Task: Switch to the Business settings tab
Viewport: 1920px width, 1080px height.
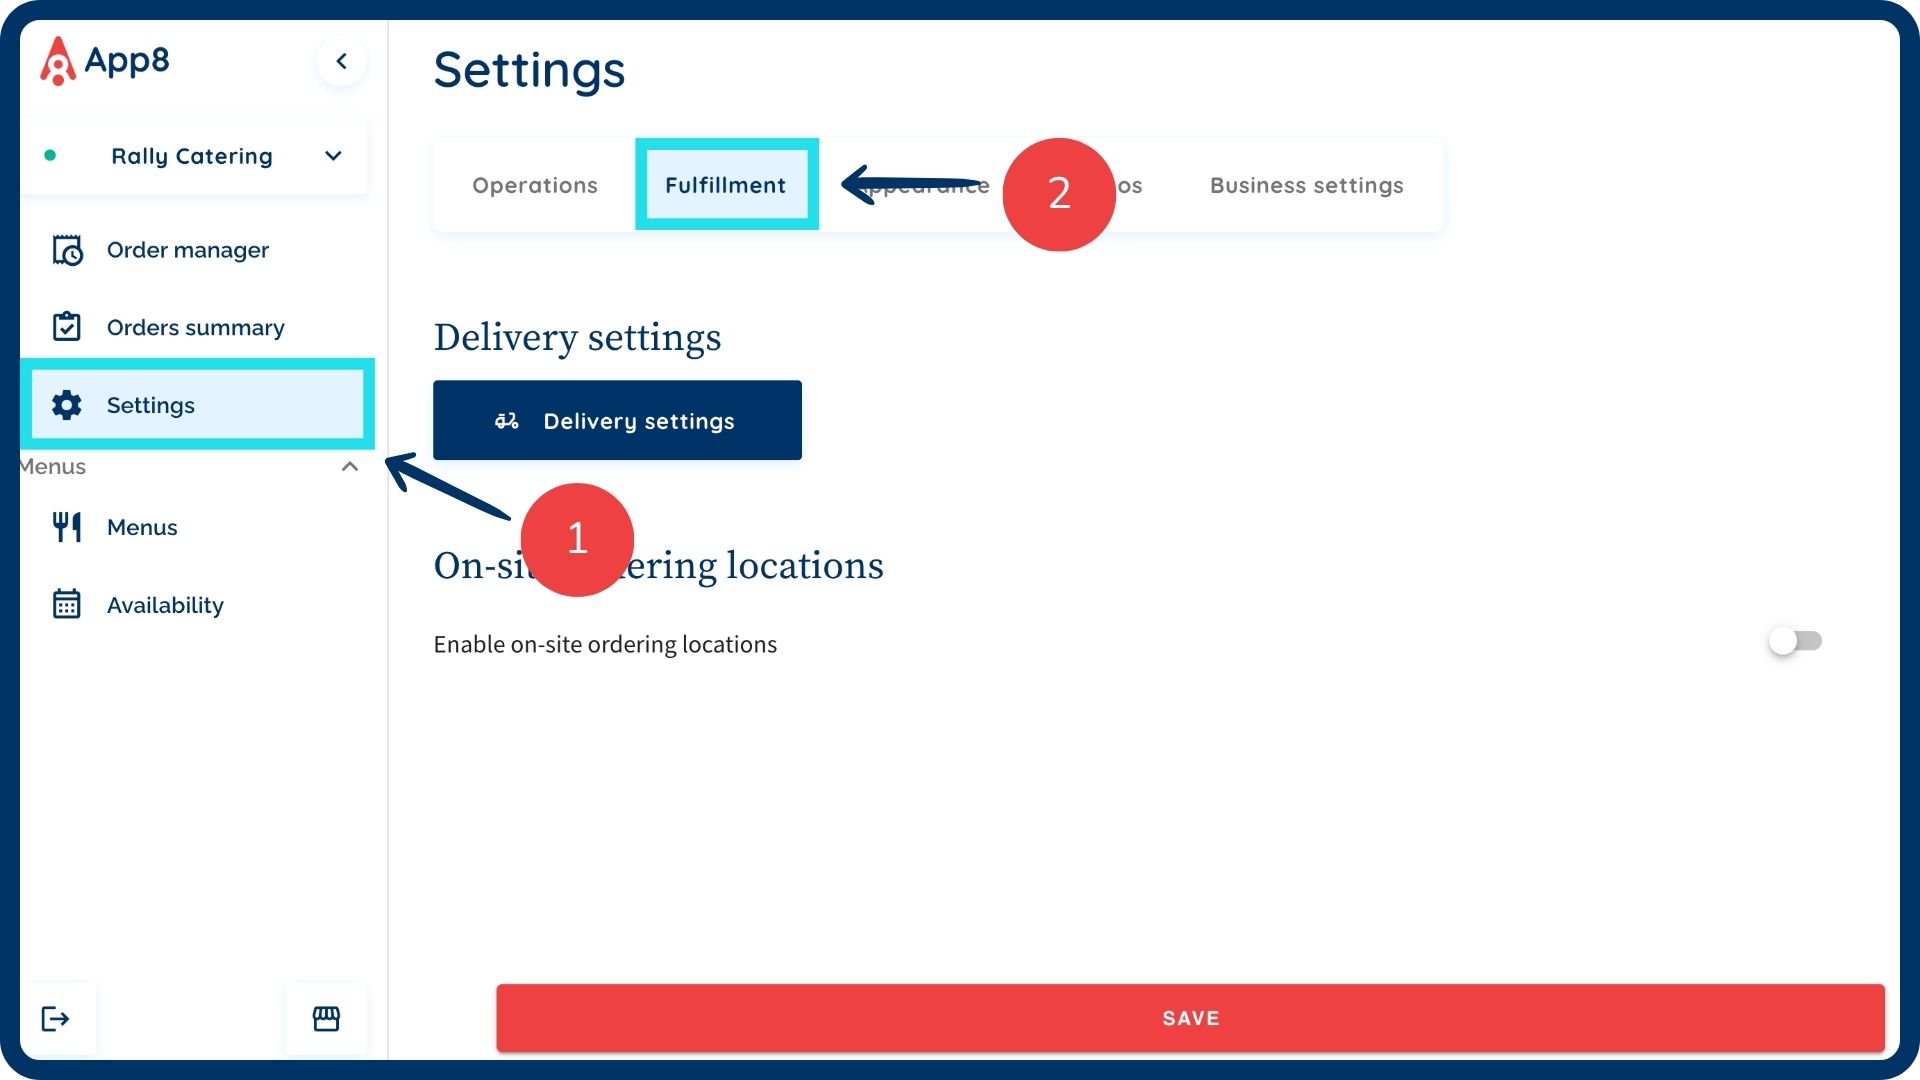Action: point(1306,185)
